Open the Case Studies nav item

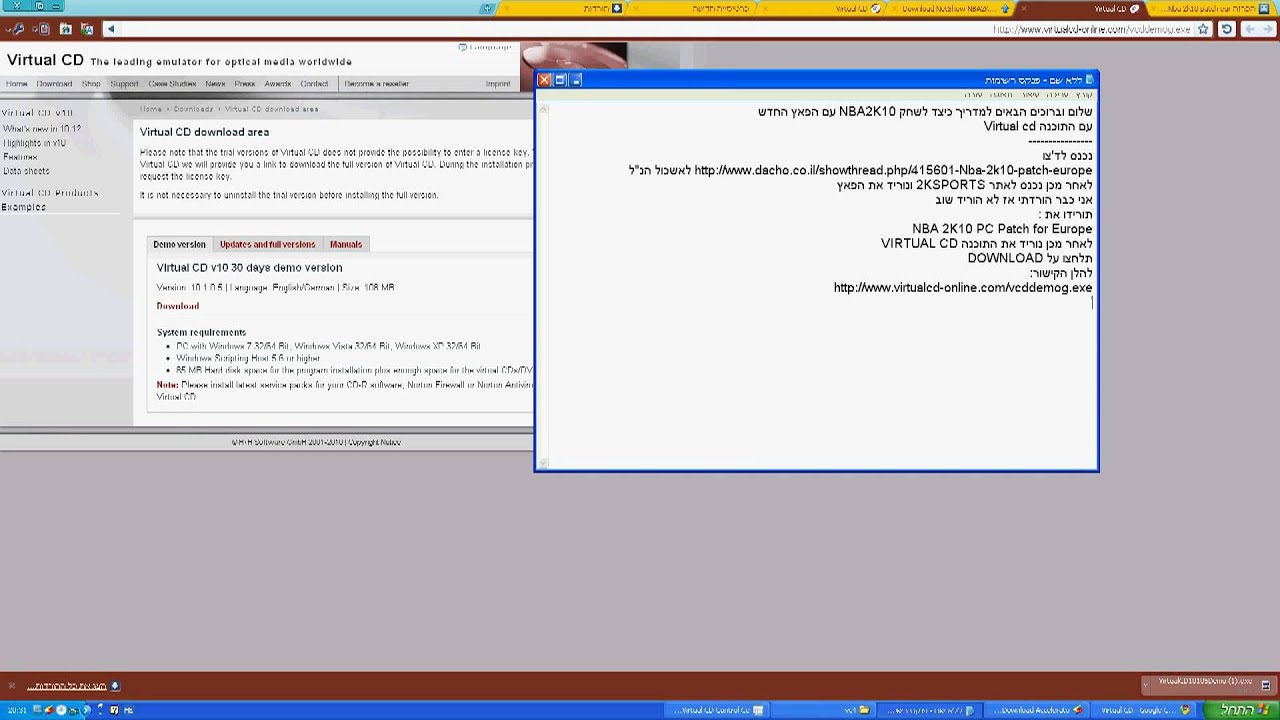(x=172, y=84)
